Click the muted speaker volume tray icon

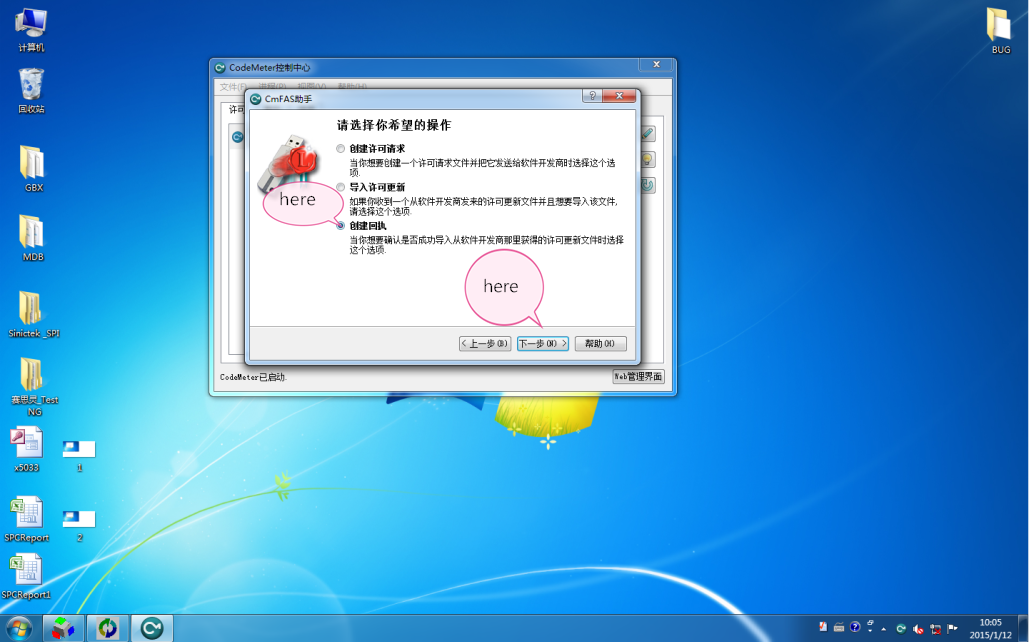click(x=917, y=628)
